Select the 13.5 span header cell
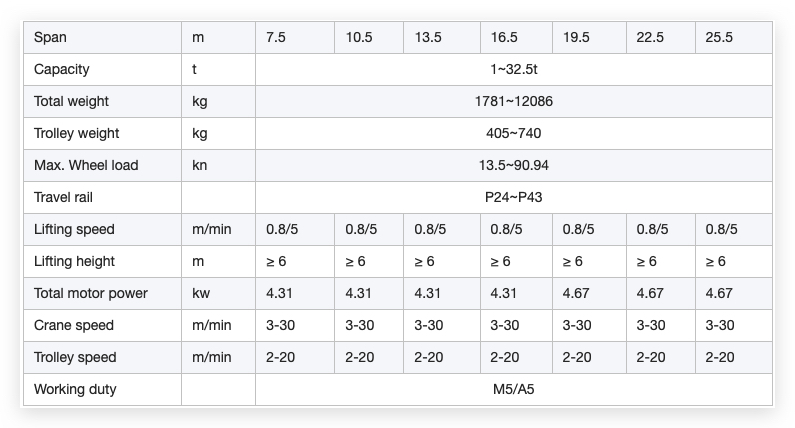 tap(442, 37)
